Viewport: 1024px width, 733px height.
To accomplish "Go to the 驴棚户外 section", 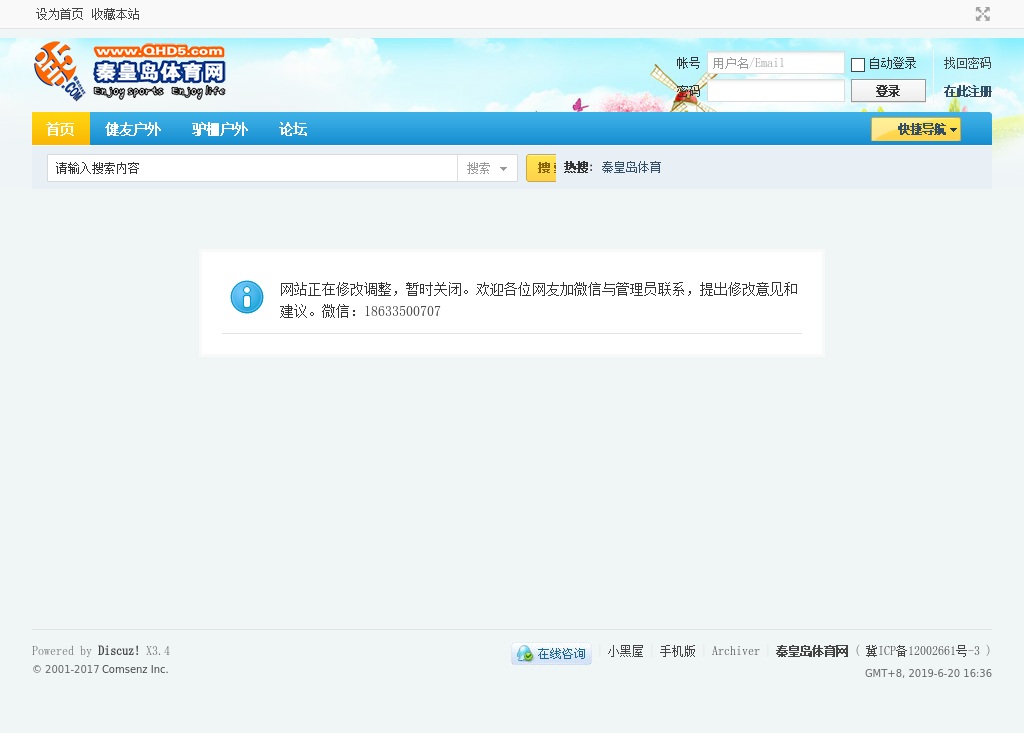I will point(220,129).
